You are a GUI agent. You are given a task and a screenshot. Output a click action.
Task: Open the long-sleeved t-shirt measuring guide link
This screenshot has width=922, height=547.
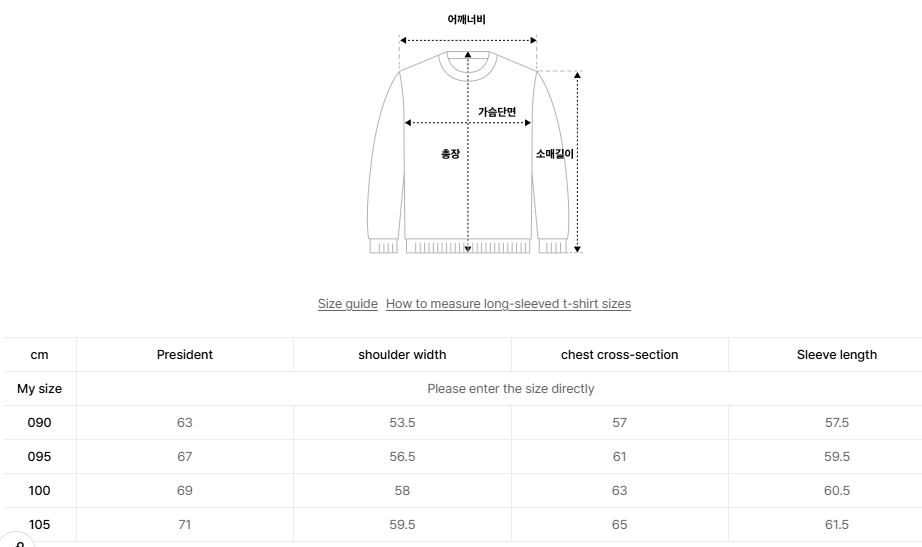(x=508, y=304)
